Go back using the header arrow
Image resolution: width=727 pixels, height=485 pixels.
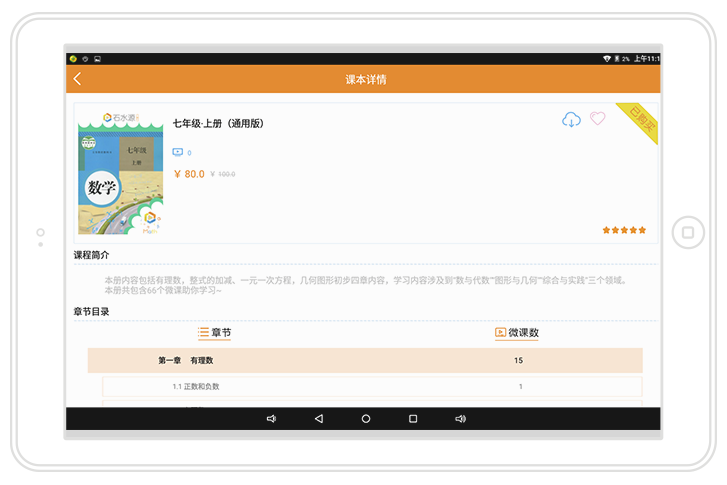pyautogui.click(x=78, y=79)
